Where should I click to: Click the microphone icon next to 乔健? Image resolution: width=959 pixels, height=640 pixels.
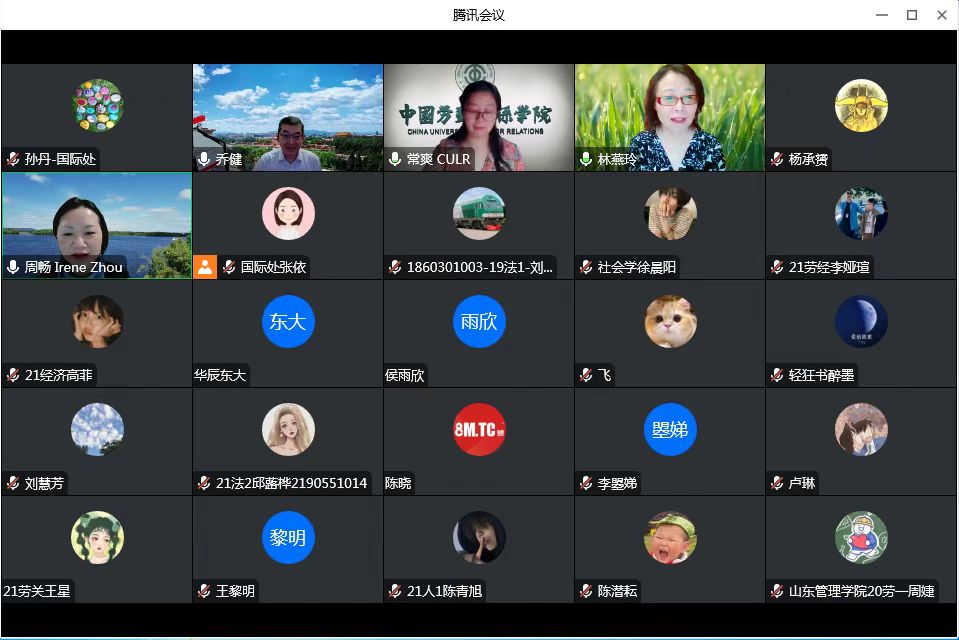(204, 159)
